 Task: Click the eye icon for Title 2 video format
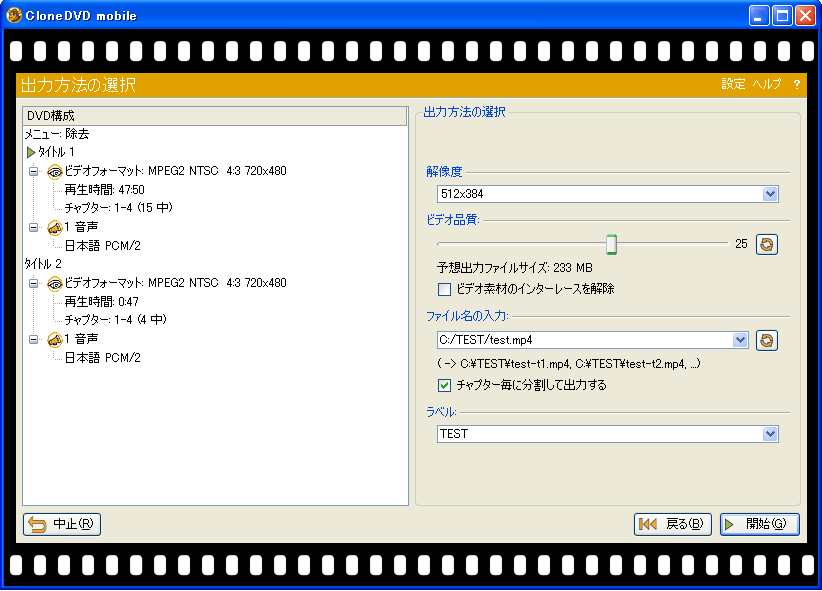click(55, 284)
